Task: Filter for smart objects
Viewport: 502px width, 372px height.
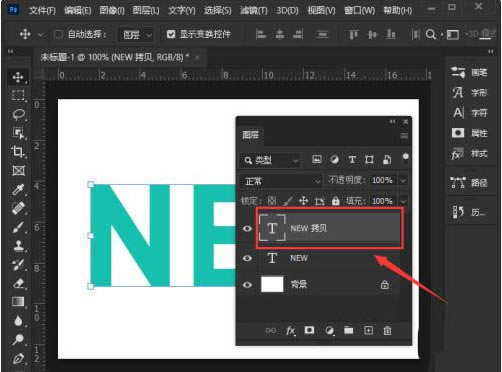Action: [387, 160]
